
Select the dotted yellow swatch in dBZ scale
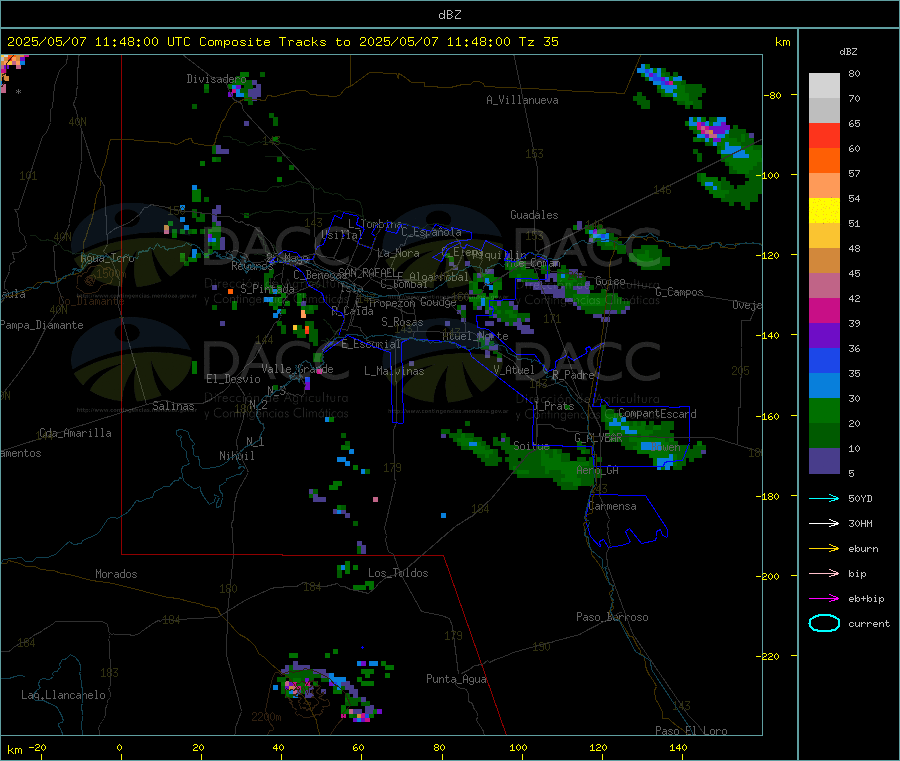point(824,211)
